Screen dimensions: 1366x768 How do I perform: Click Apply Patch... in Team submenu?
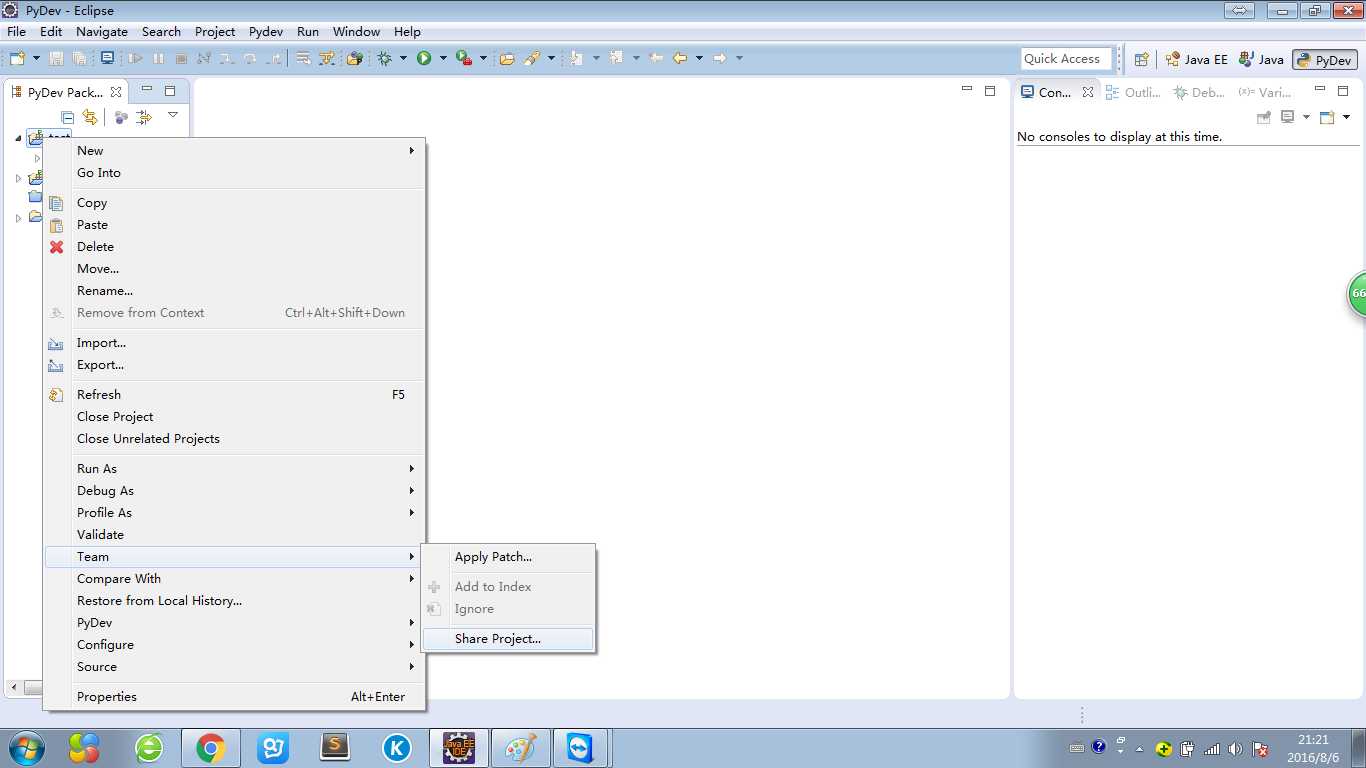(508, 557)
